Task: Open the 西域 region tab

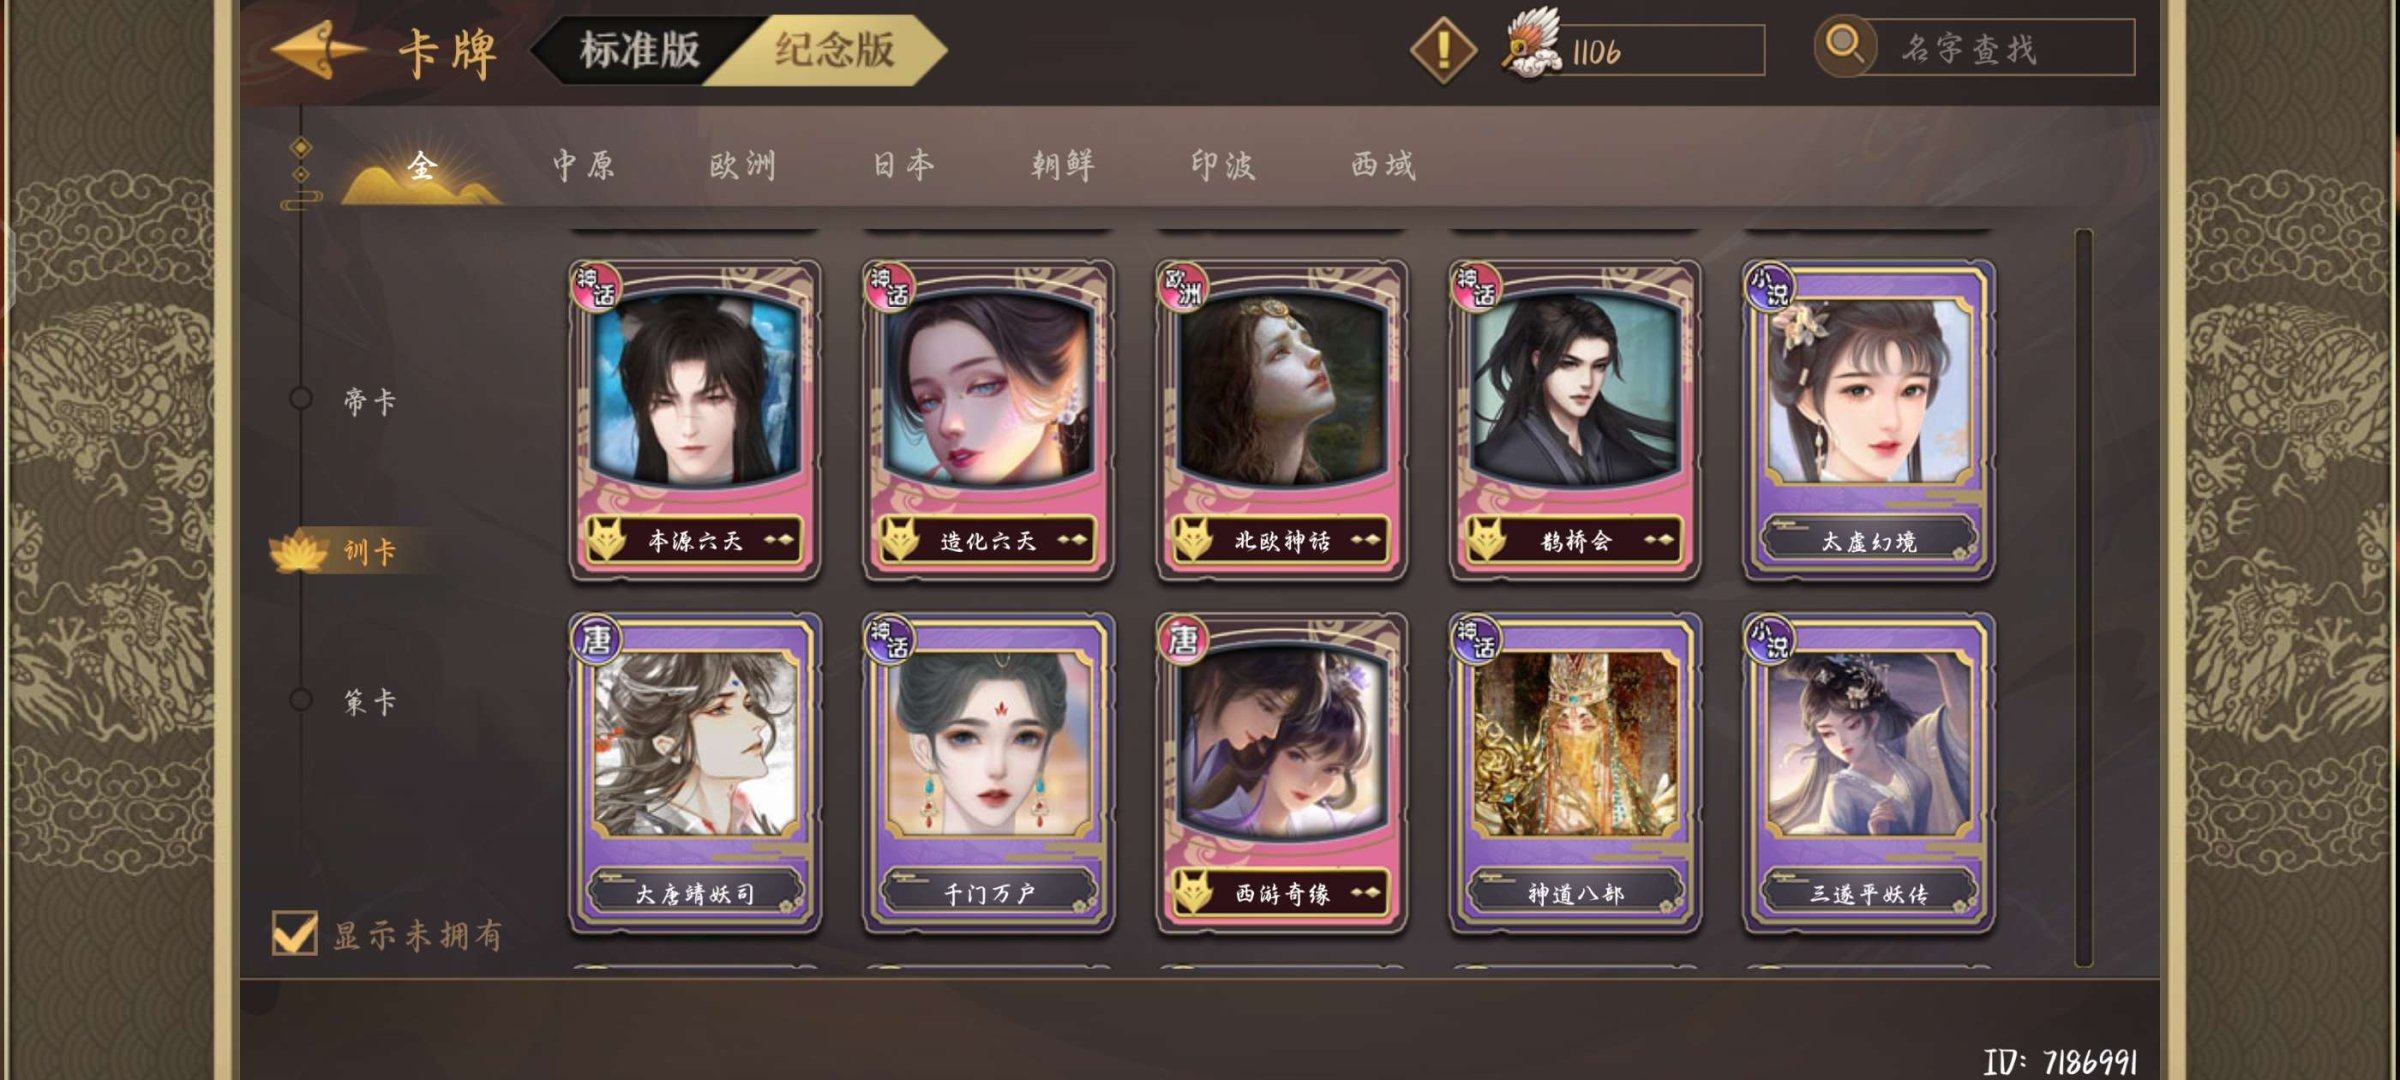Action: (1383, 165)
